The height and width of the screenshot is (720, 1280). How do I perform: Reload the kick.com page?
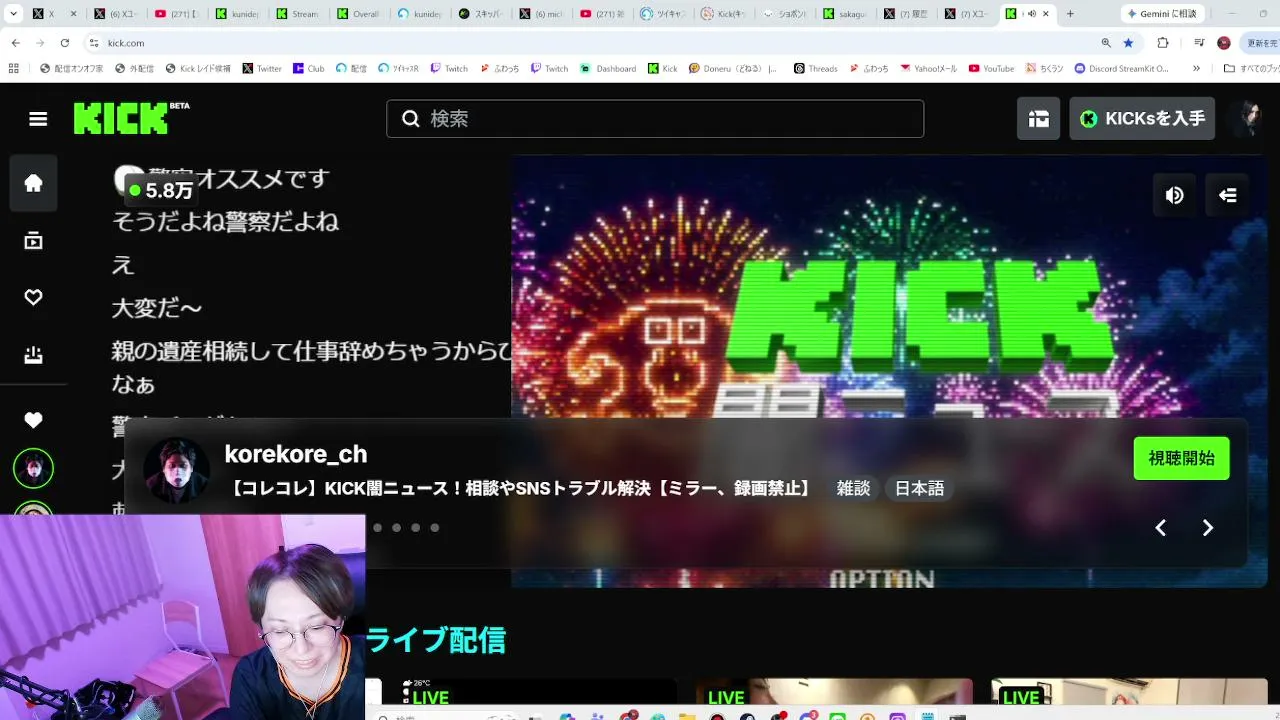pos(65,43)
